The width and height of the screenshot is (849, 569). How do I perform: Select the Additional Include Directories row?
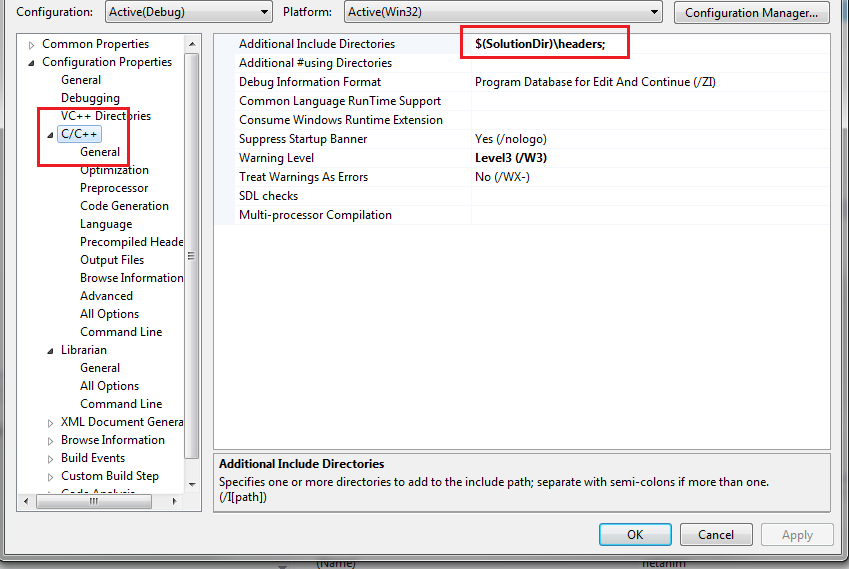click(522, 44)
